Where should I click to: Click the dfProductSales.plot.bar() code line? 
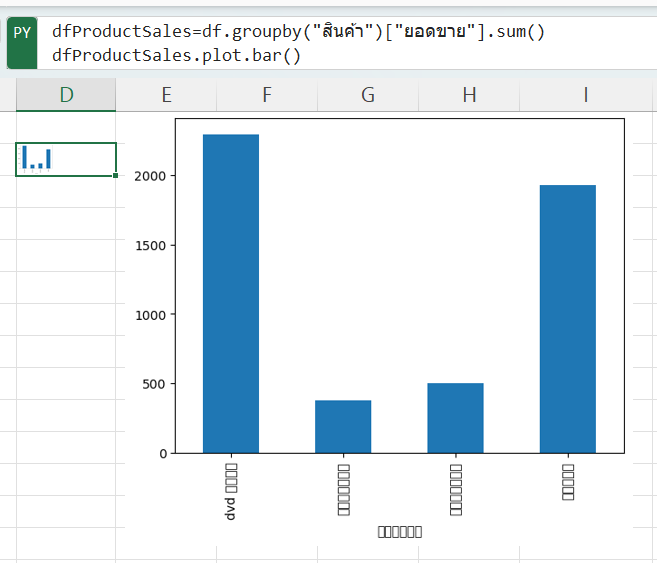pyautogui.click(x=176, y=56)
